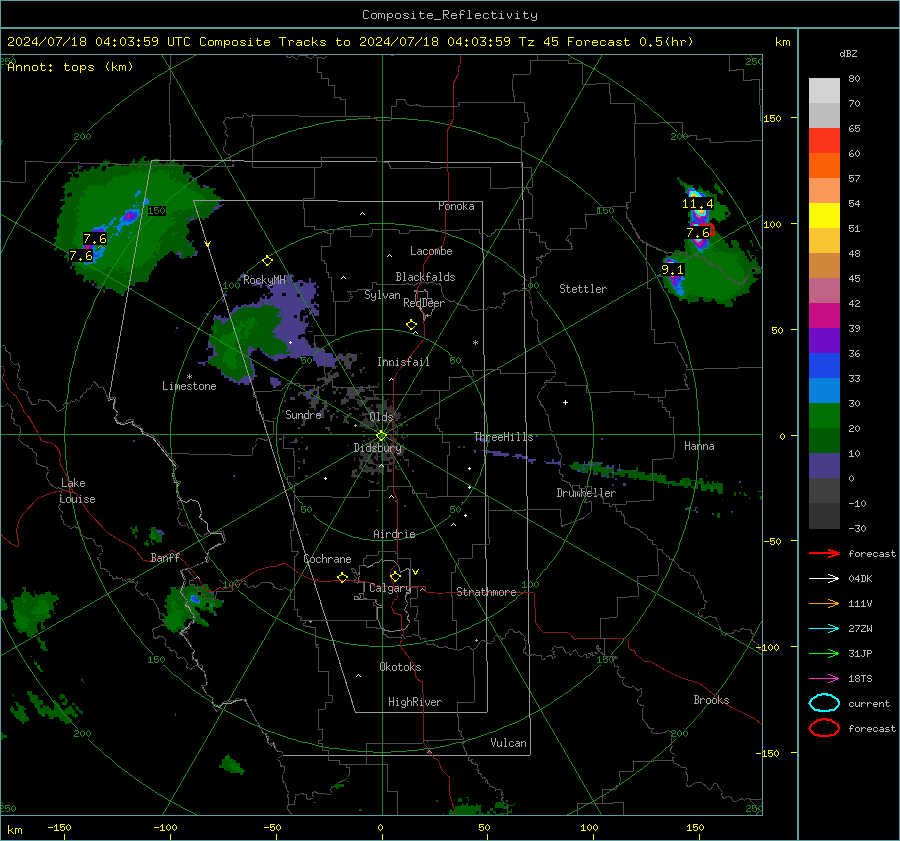Click the yellow diamond marker near RedDeer
Viewport: 900px width, 841px height.
(x=411, y=325)
